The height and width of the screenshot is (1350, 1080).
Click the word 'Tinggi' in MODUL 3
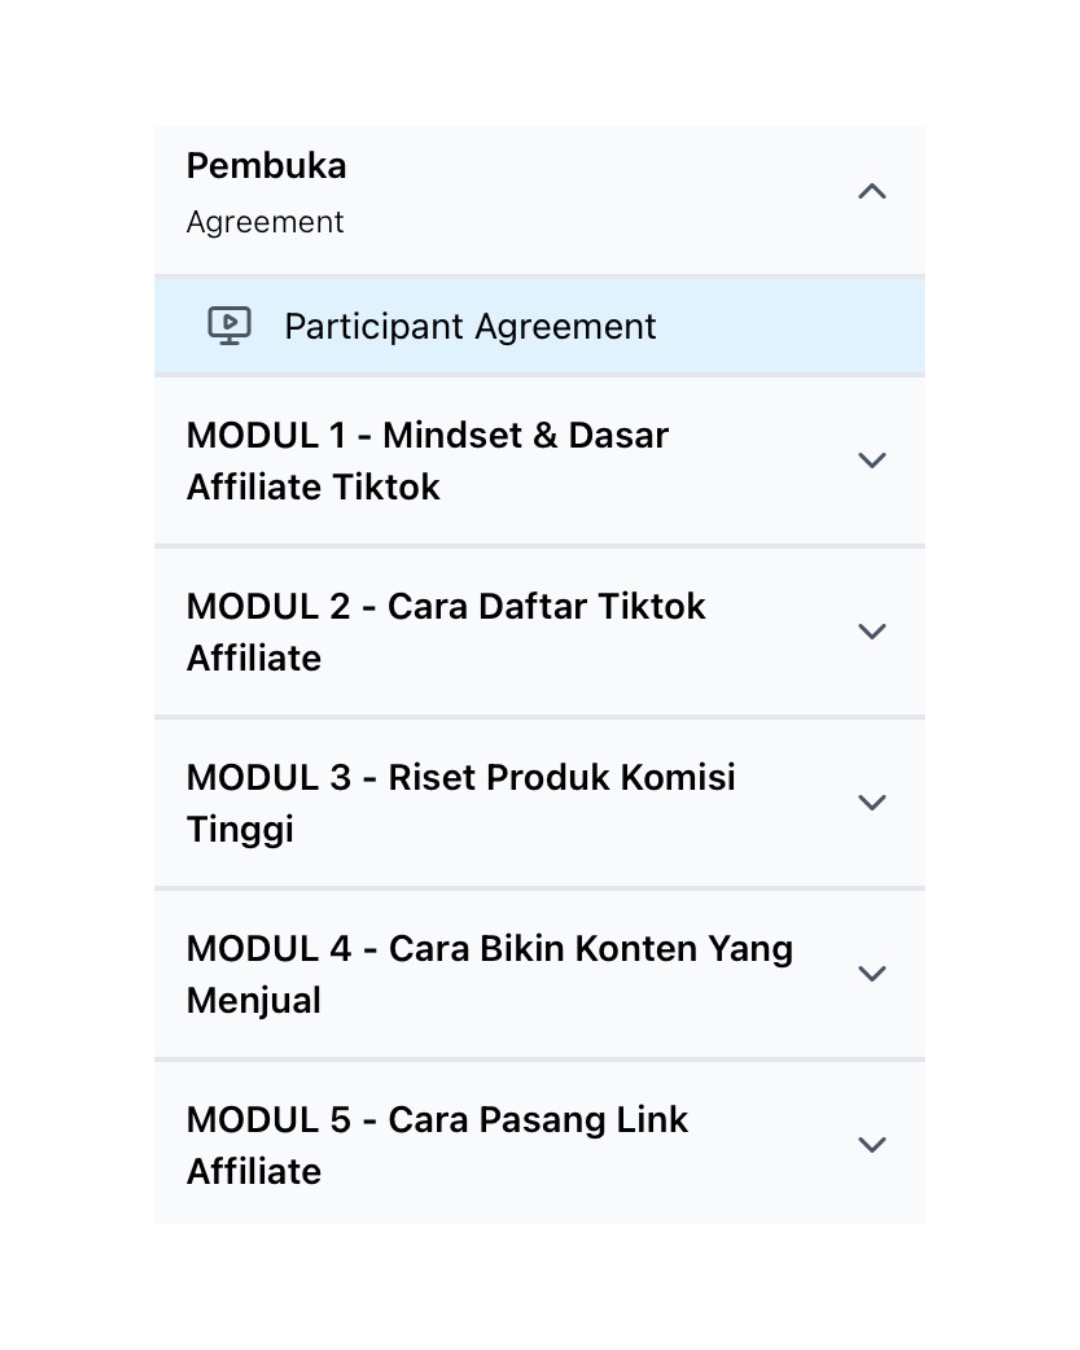240,830
